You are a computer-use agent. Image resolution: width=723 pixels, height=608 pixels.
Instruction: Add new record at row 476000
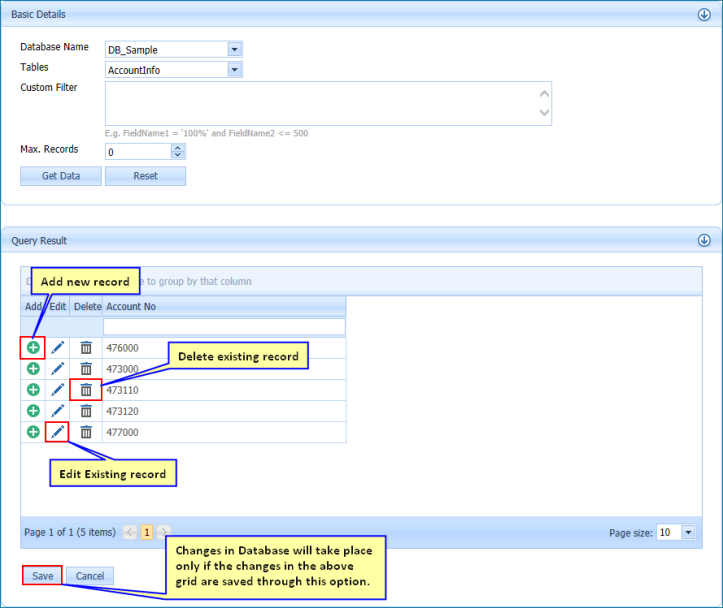[x=33, y=348]
